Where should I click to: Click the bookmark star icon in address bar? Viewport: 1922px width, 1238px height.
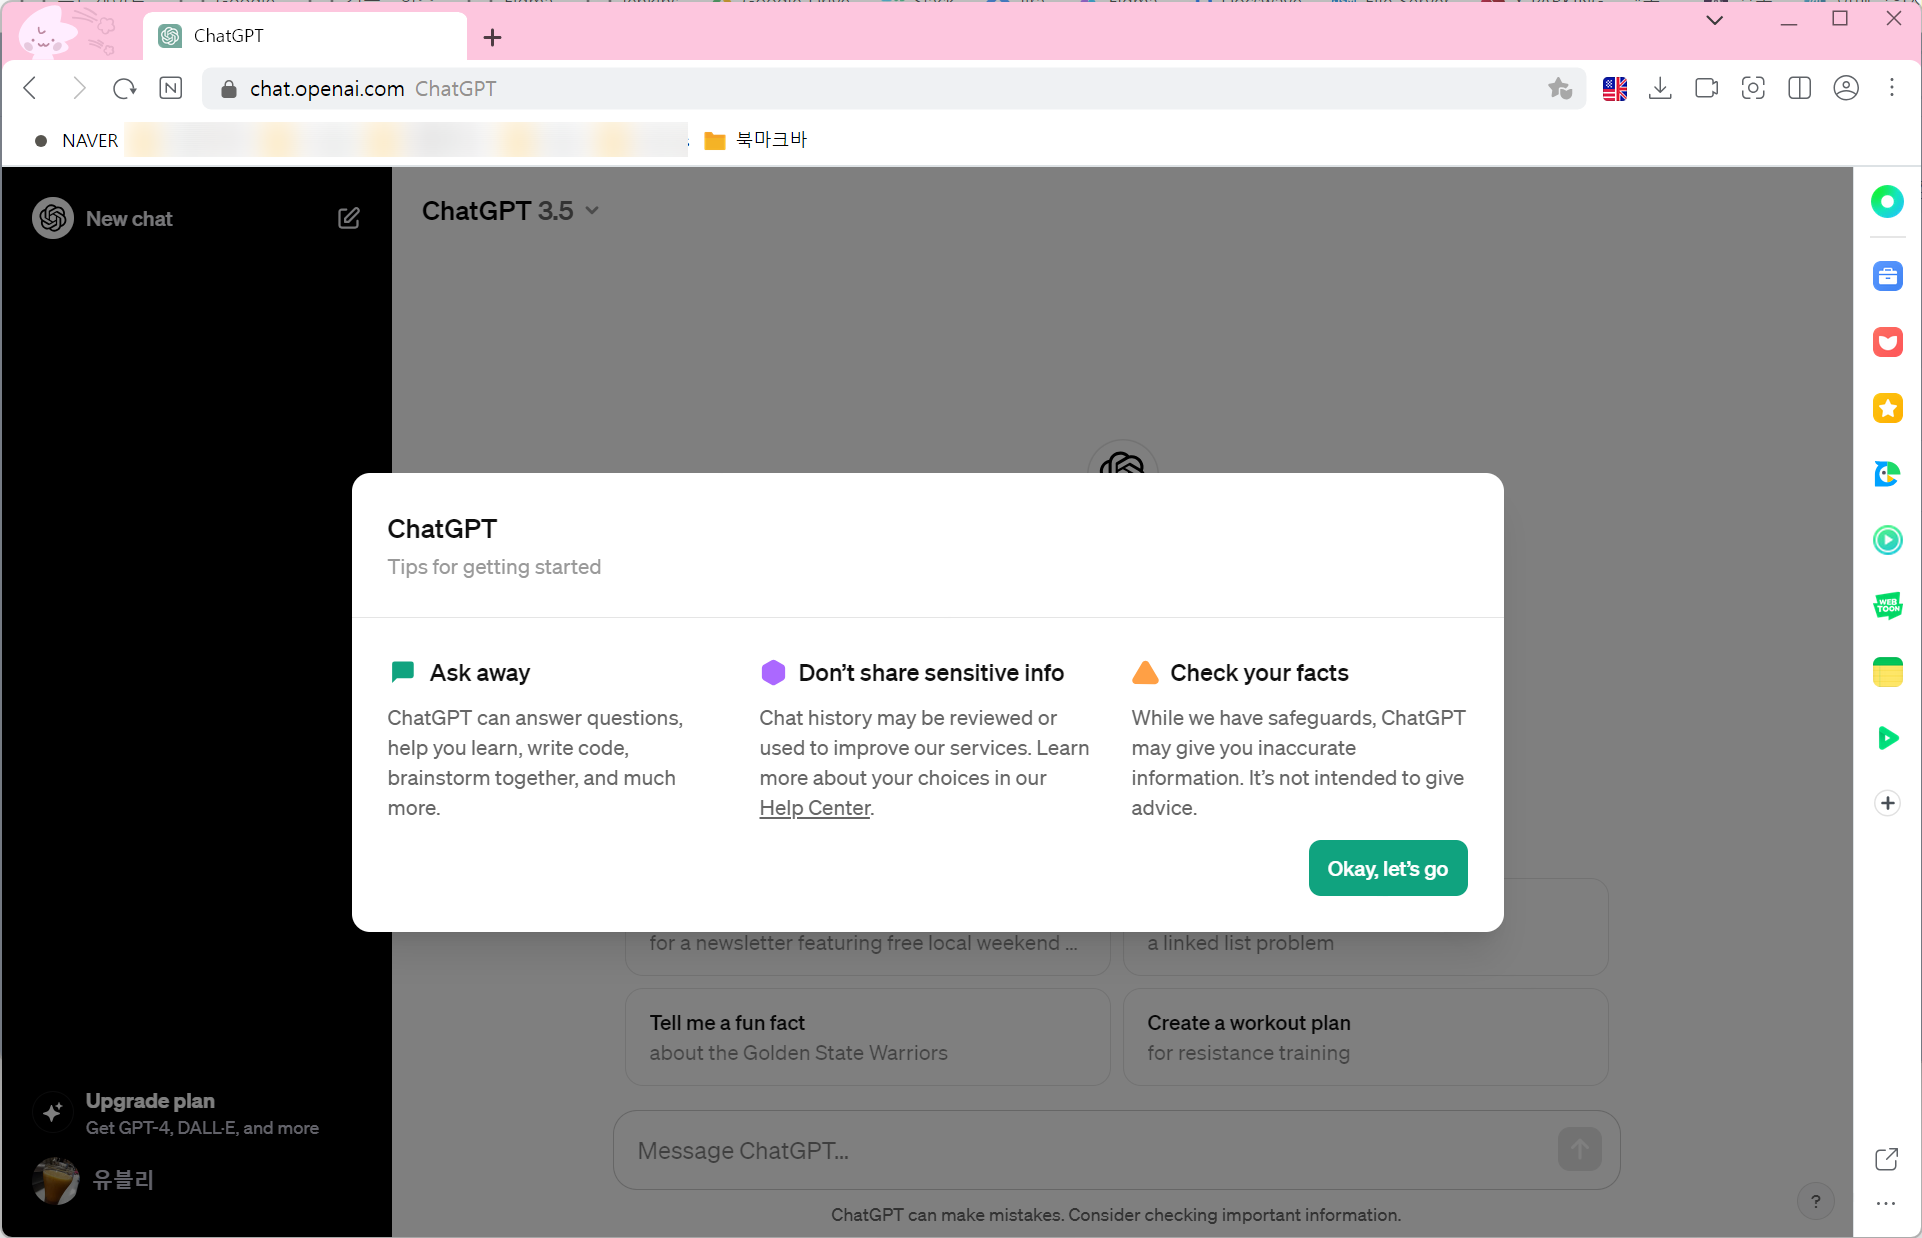[x=1559, y=89]
